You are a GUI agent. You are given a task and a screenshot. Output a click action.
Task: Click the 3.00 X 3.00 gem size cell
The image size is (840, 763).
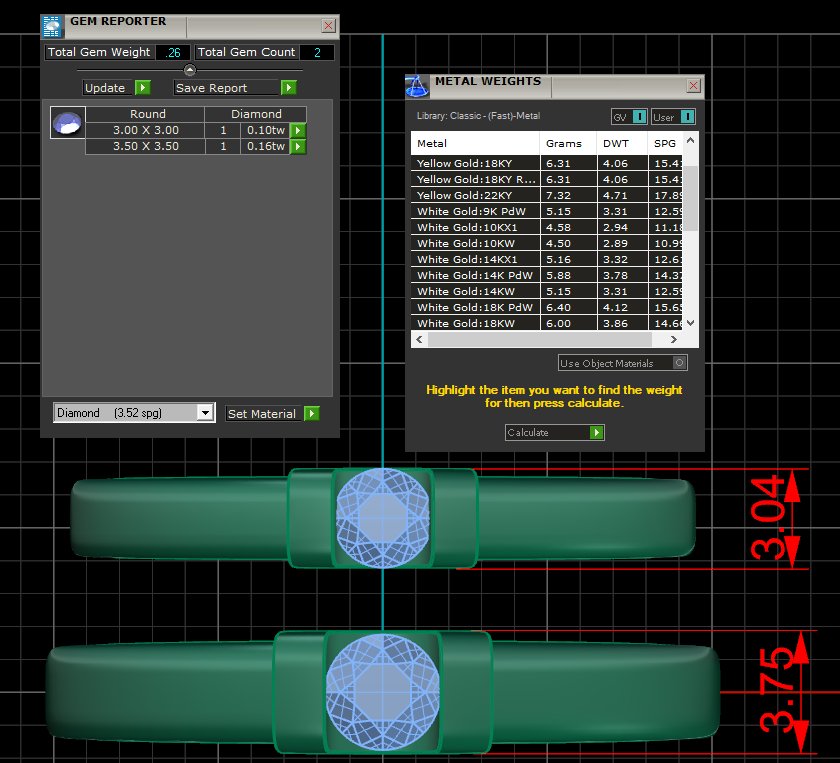(145, 130)
